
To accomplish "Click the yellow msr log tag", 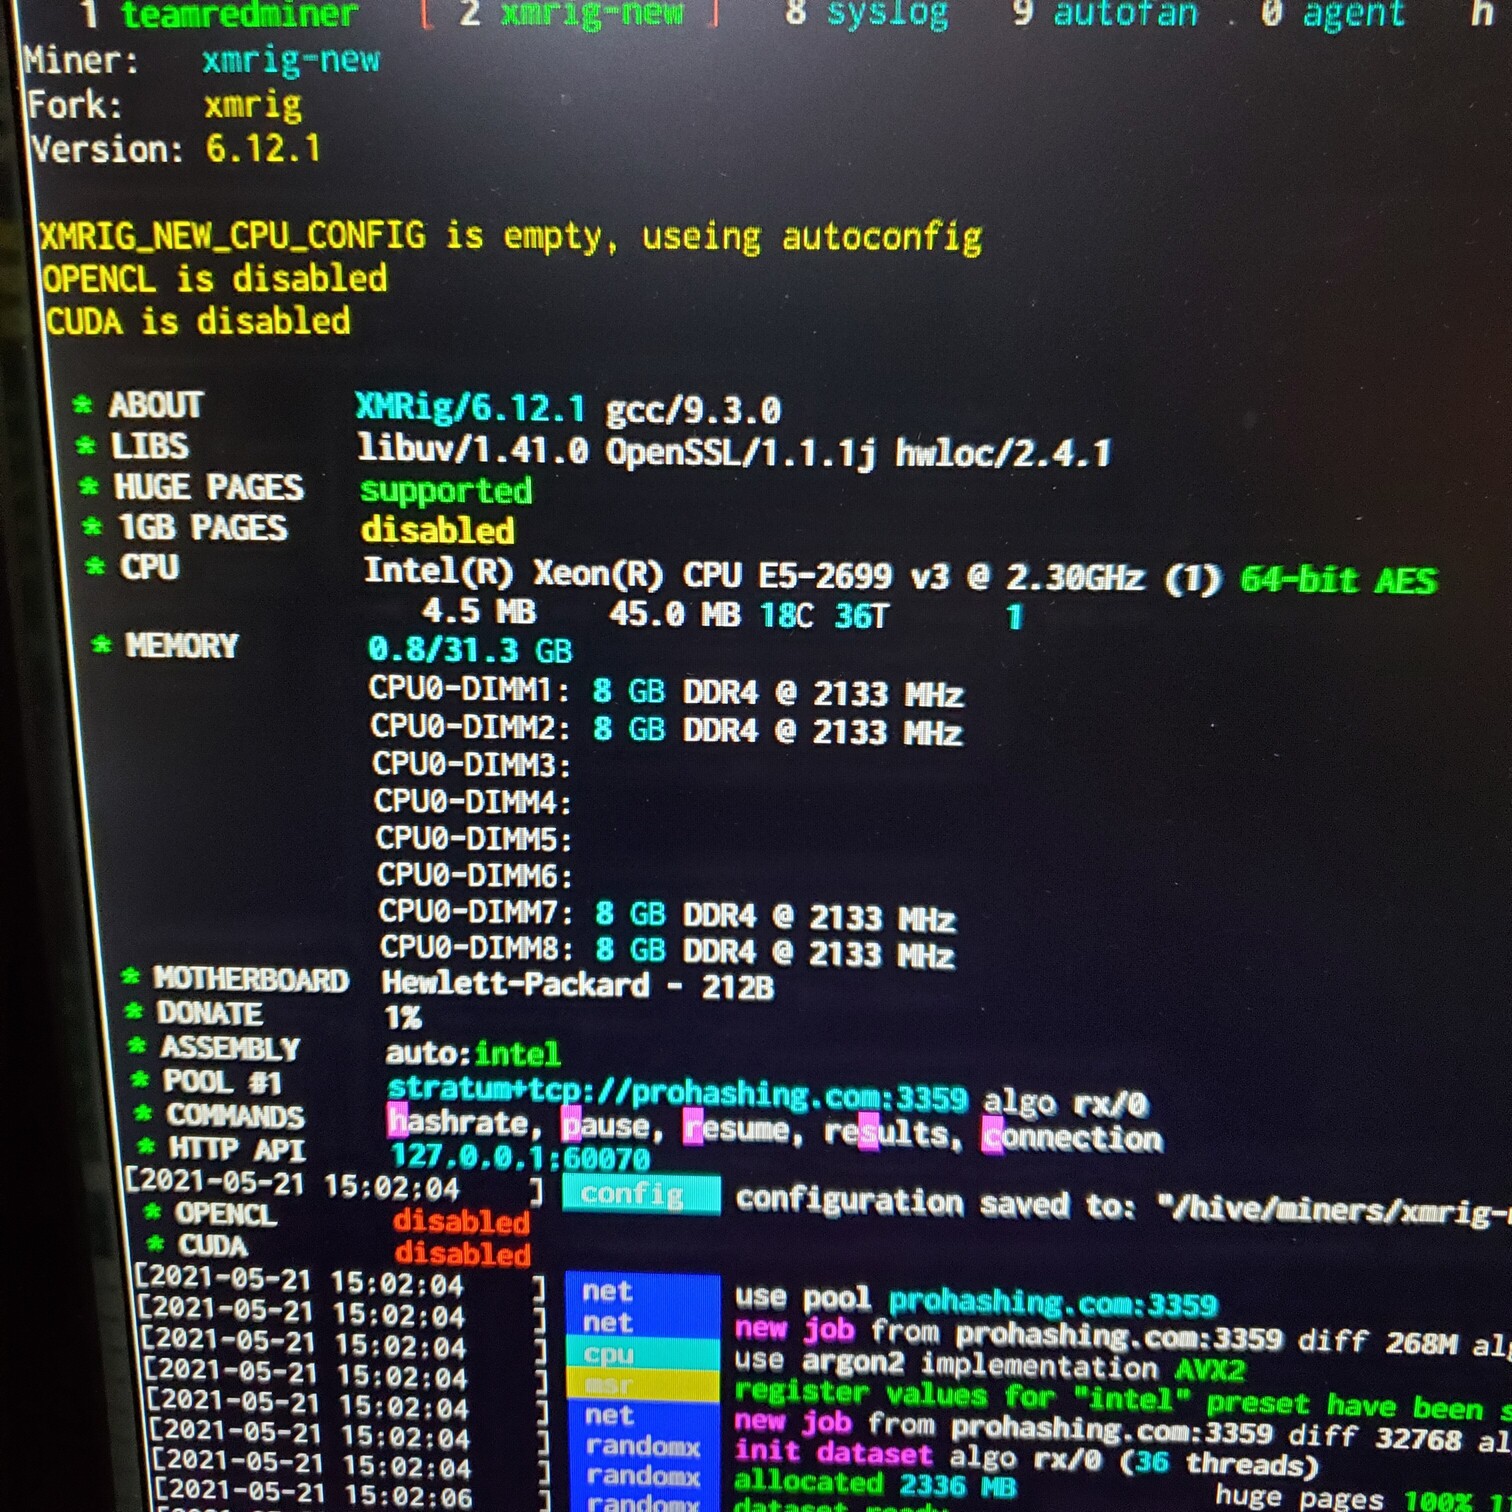I will [x=642, y=1386].
